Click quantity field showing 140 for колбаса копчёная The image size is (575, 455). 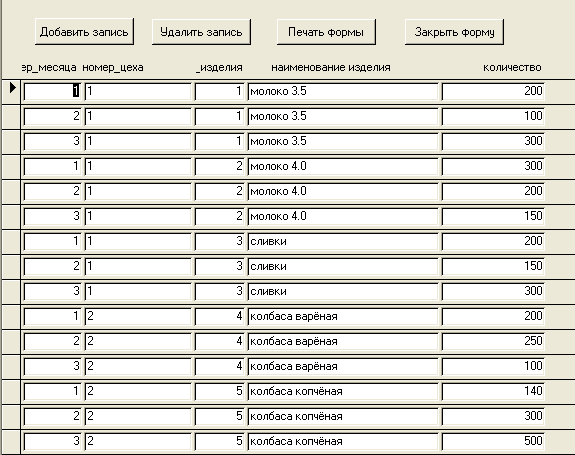click(493, 391)
